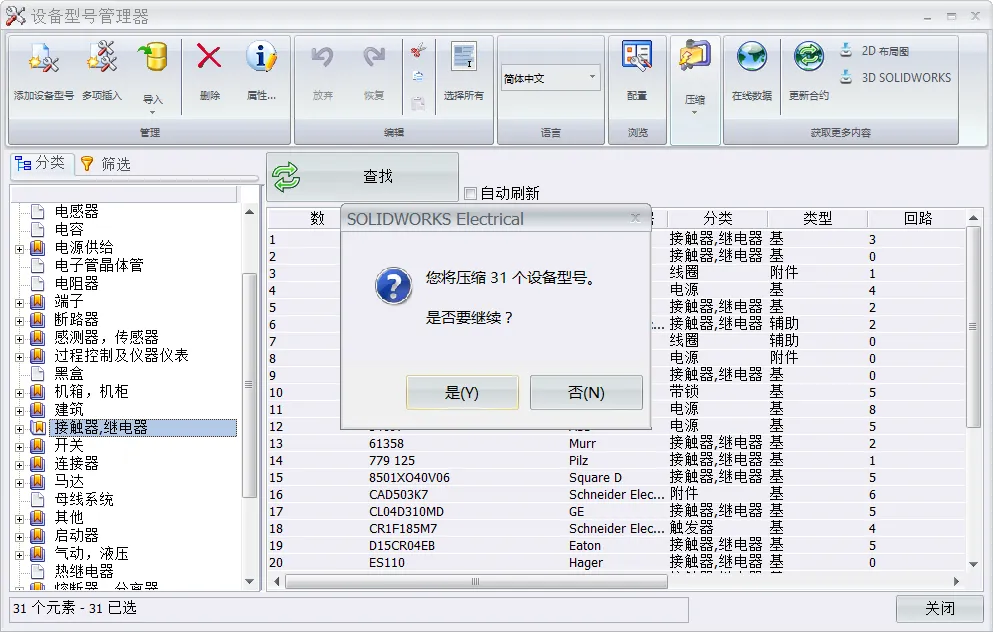Screen dimensions: 993x632
Task: Click the 添加设备型号 toolbar icon
Action: click(43, 58)
